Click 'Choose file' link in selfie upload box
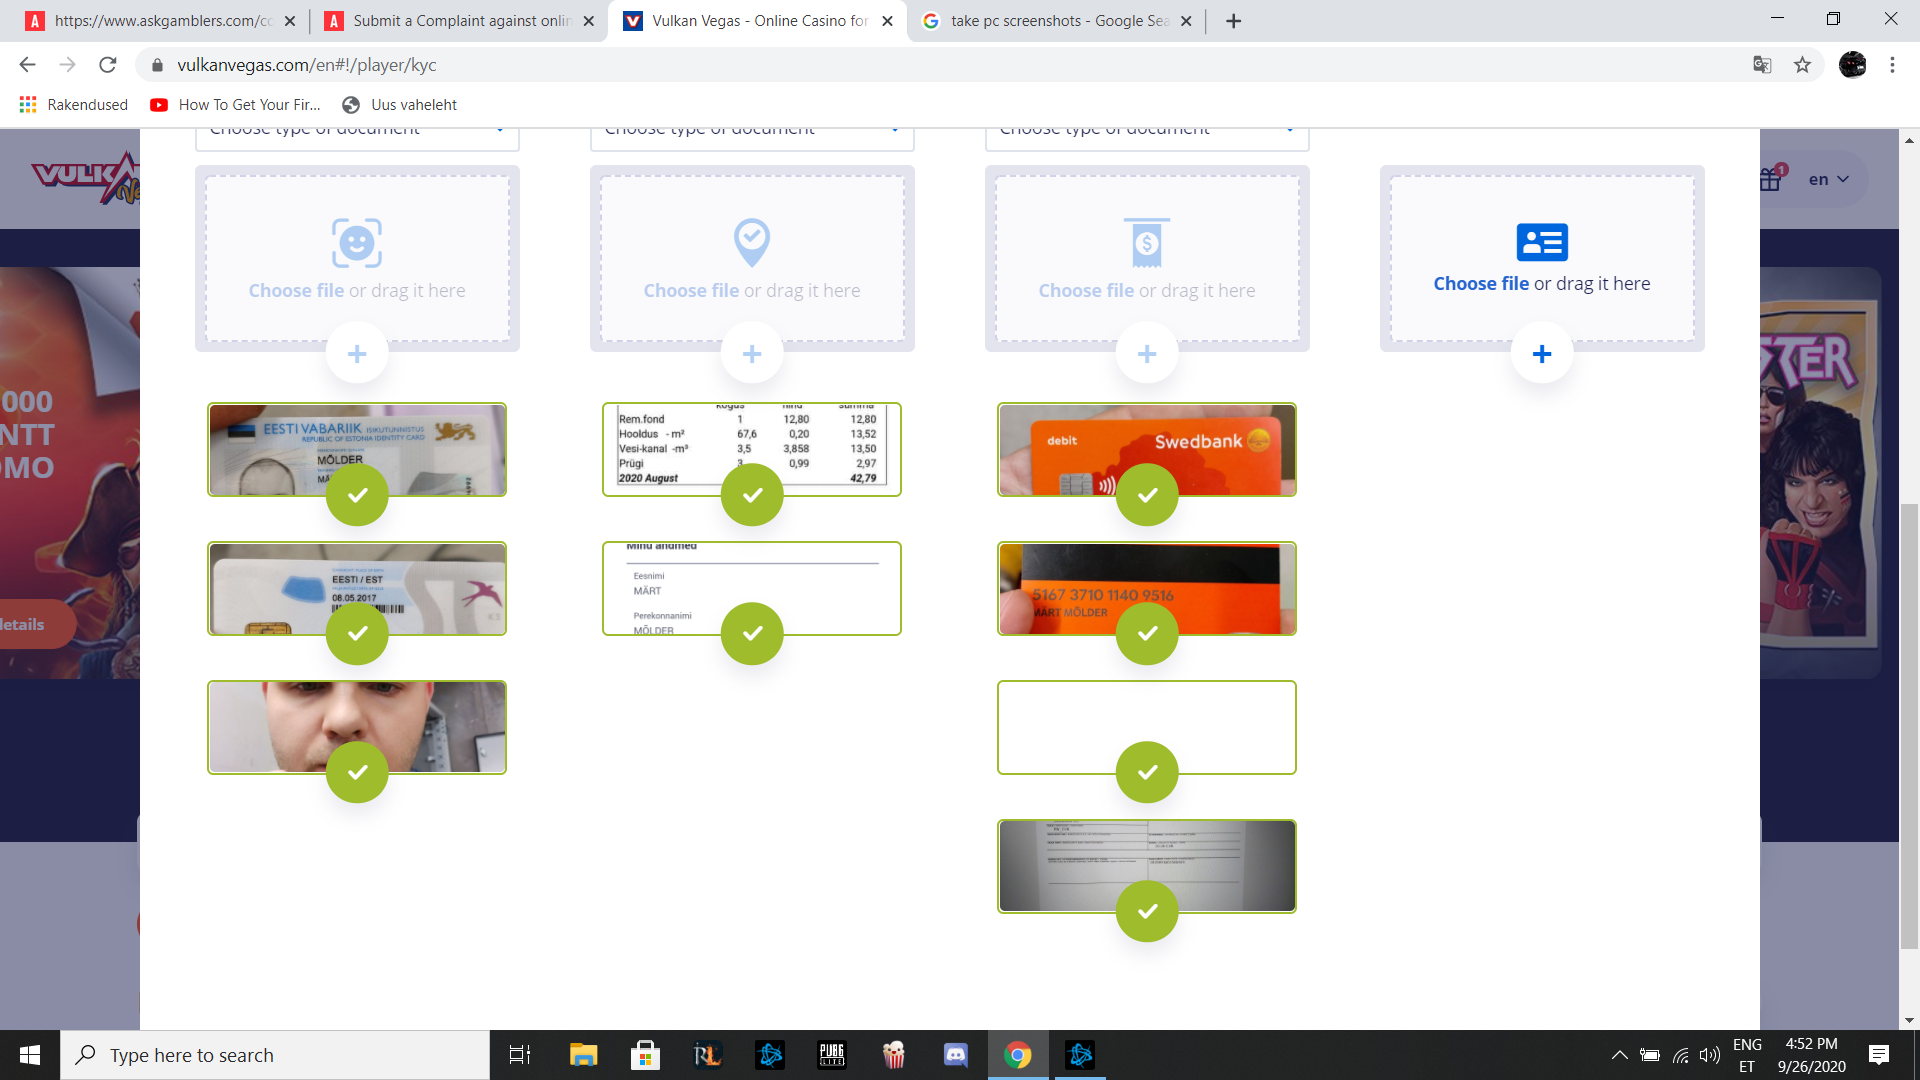Viewport: 1920px width, 1080px height. 296,291
